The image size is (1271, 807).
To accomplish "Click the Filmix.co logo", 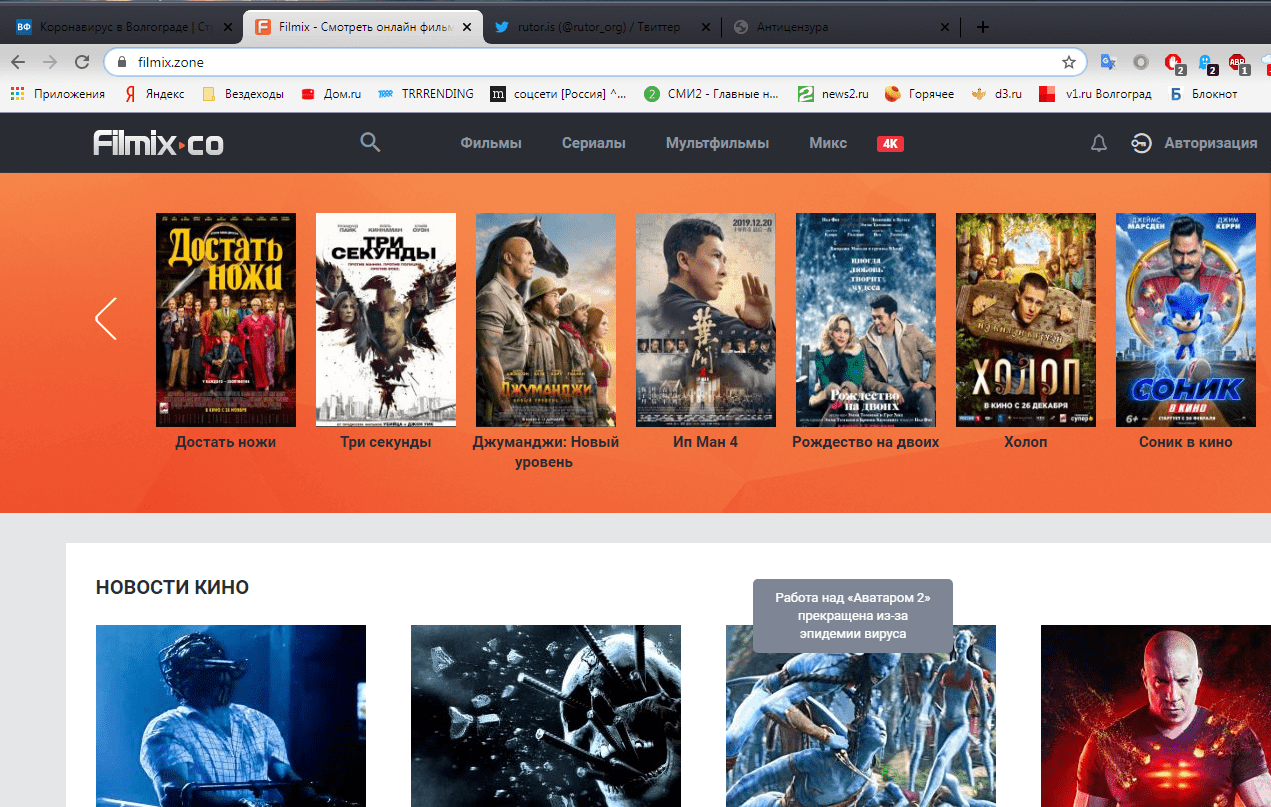I will tap(159, 144).
